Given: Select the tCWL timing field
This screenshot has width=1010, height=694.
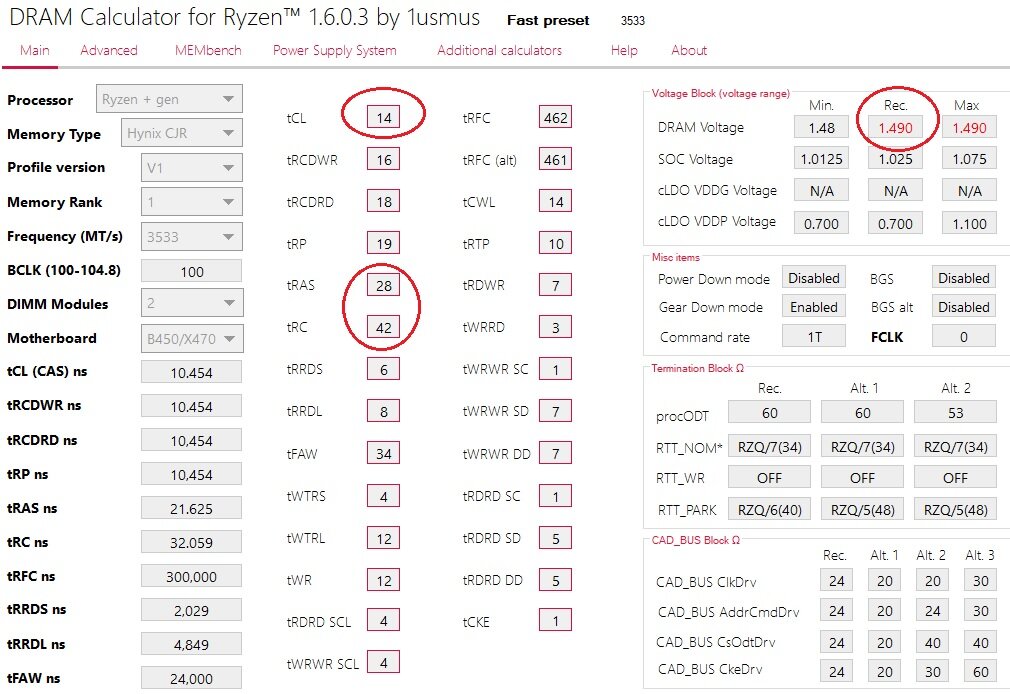Looking at the screenshot, I should [555, 202].
